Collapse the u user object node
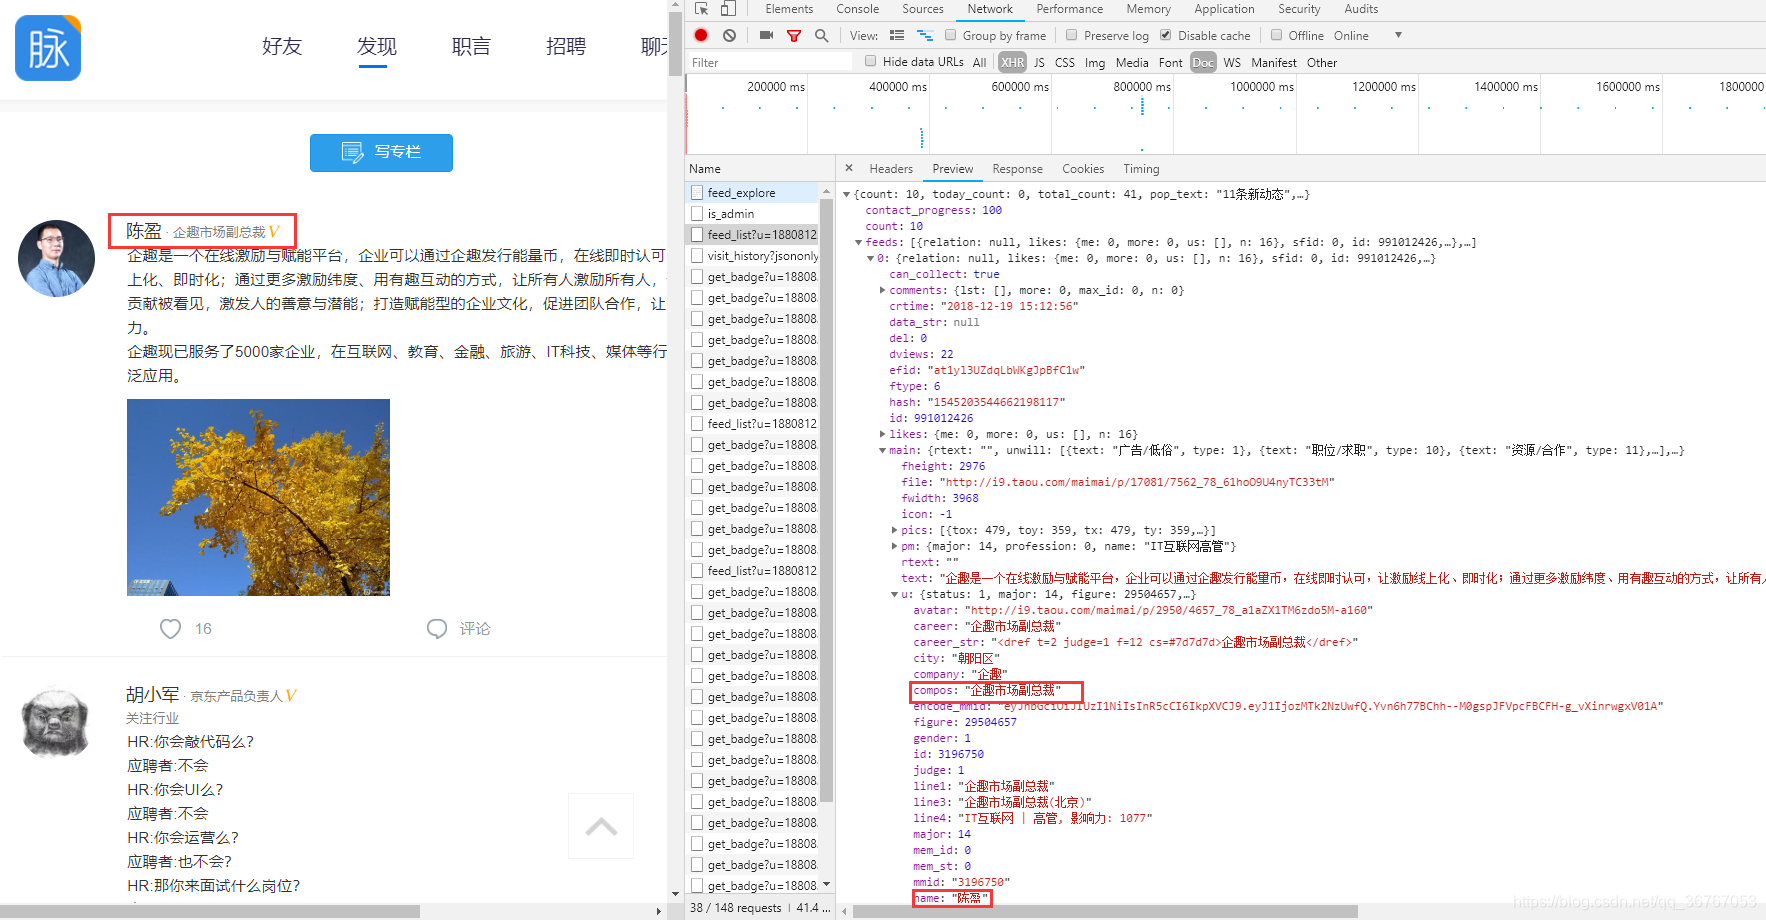This screenshot has width=1766, height=920. [895, 595]
